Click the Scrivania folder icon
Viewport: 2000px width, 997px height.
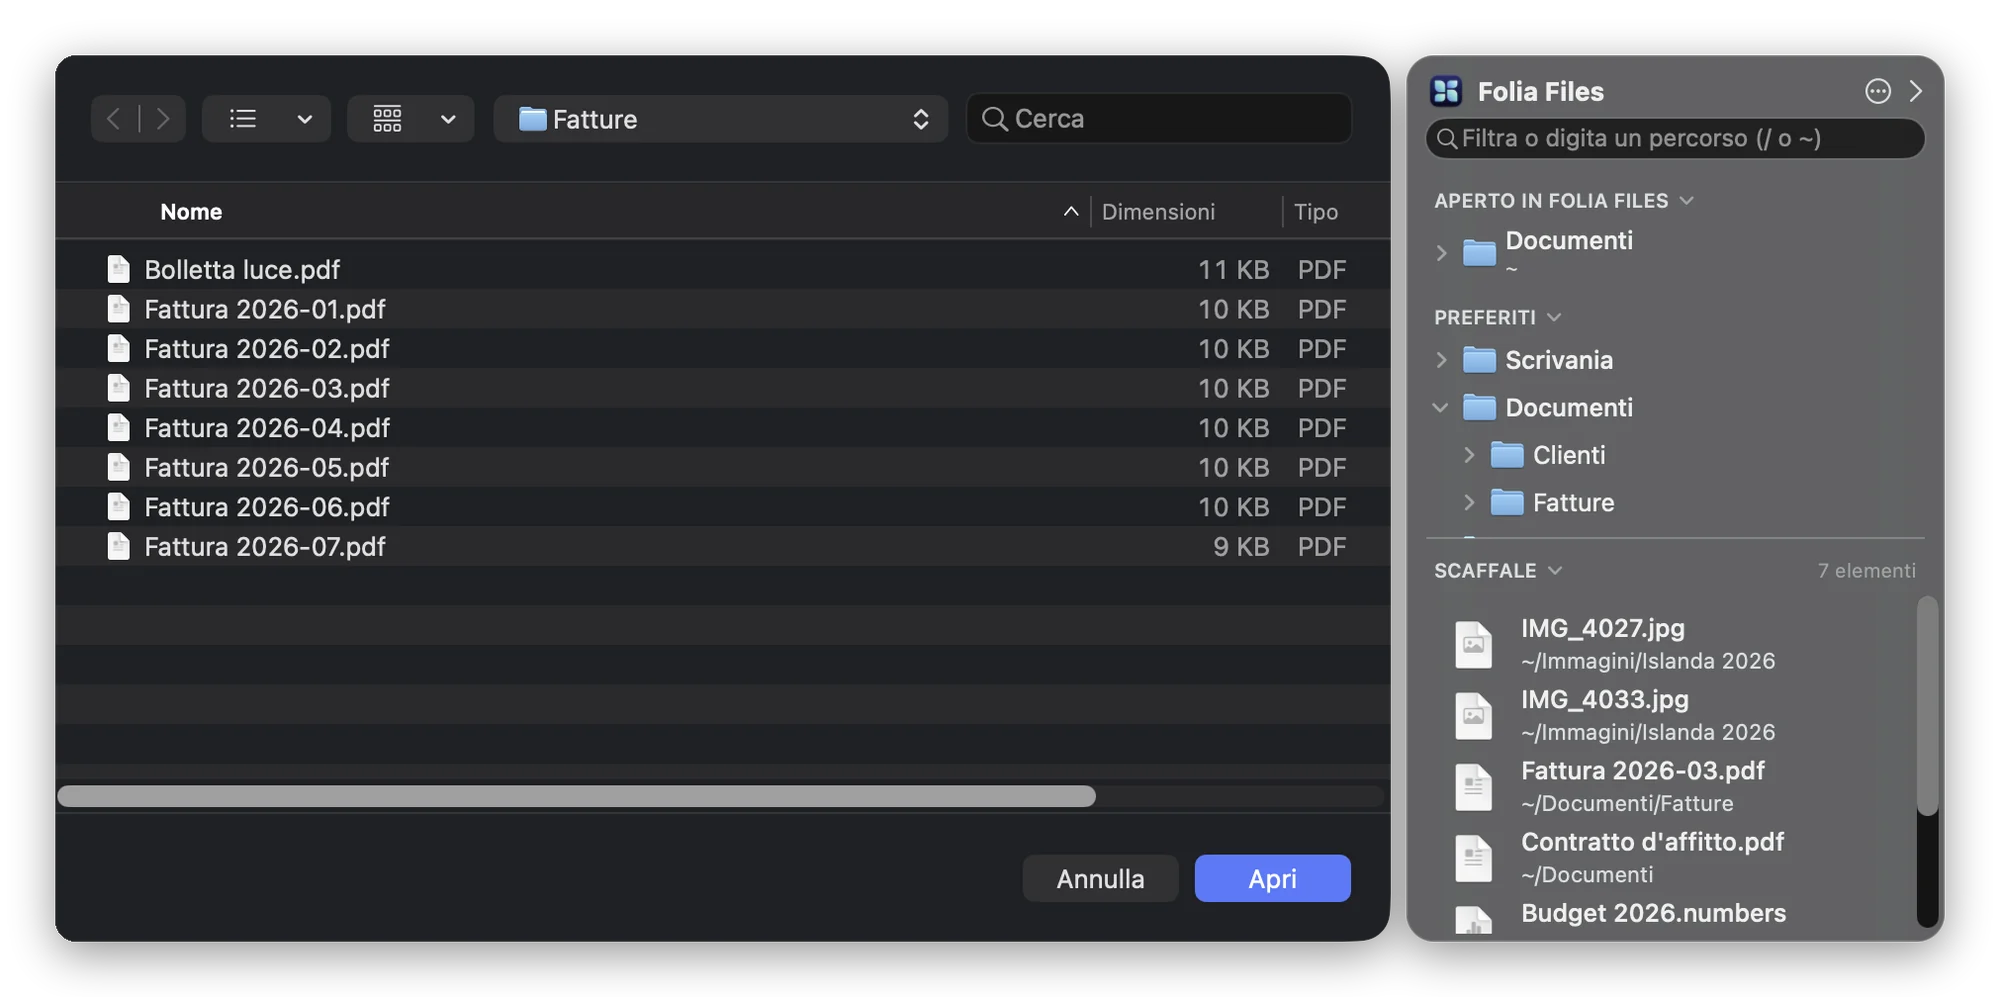pyautogui.click(x=1479, y=359)
